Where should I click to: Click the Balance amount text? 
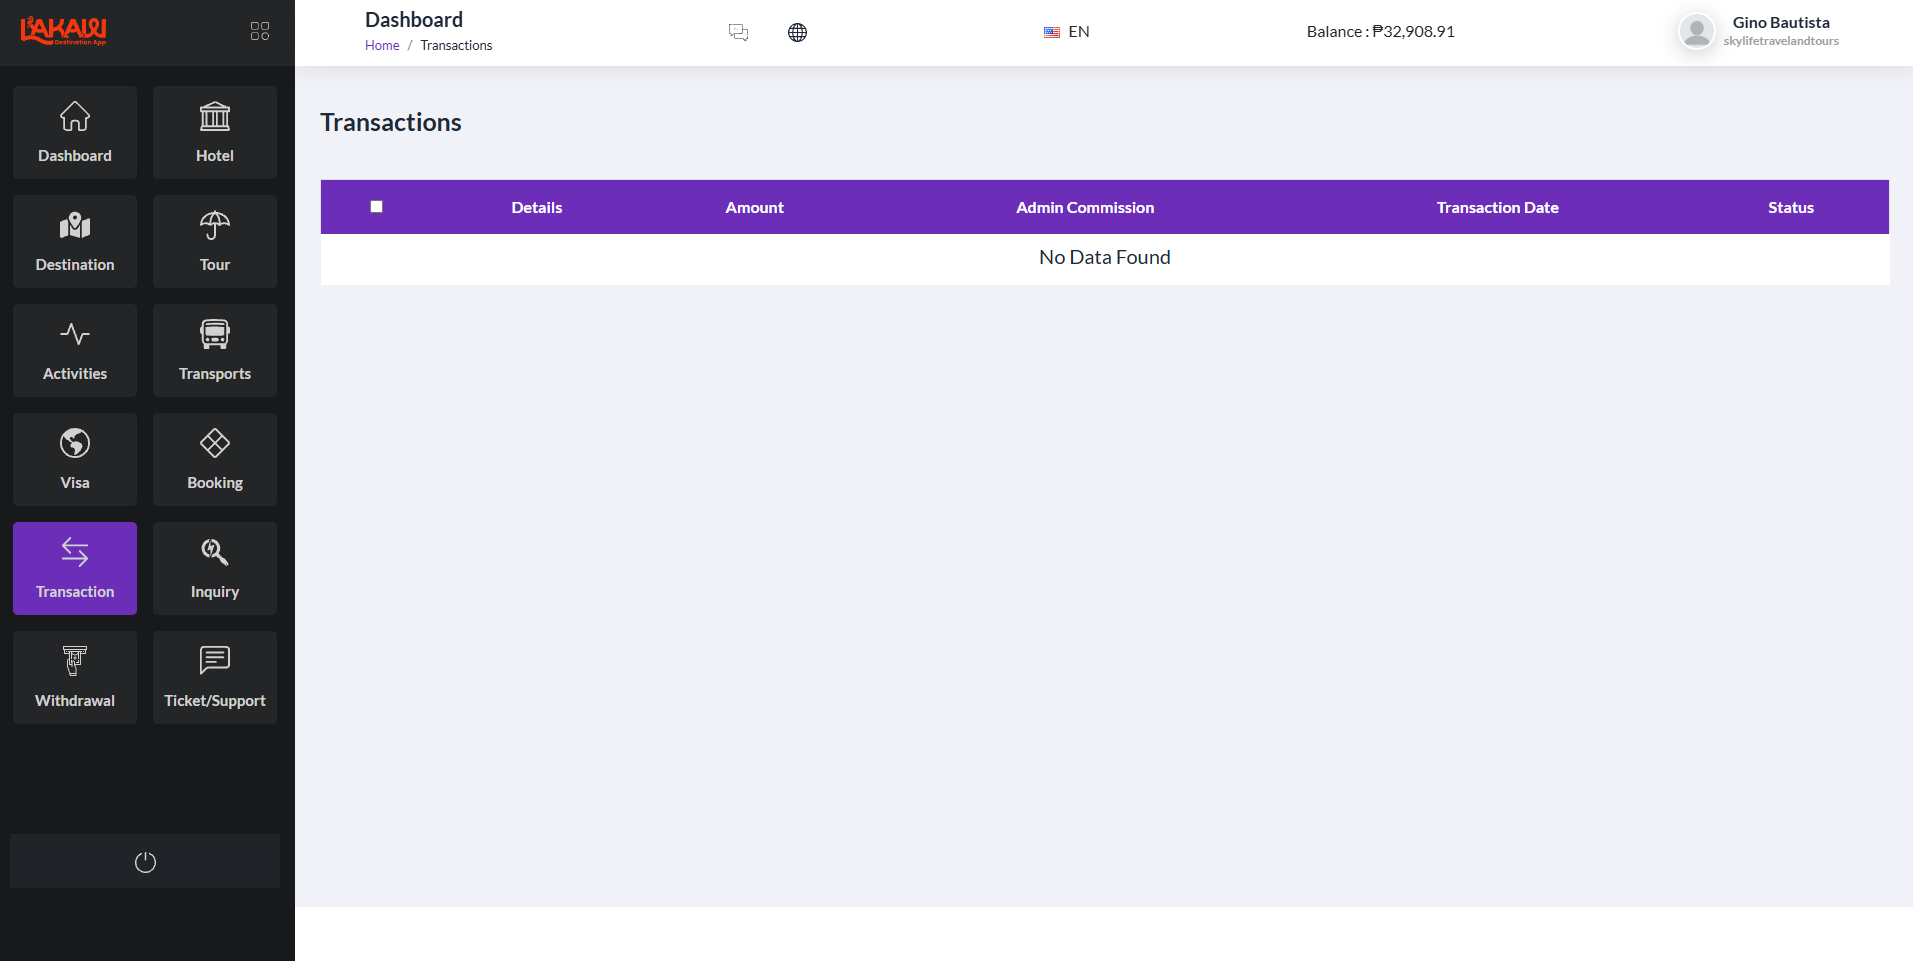1381,32
